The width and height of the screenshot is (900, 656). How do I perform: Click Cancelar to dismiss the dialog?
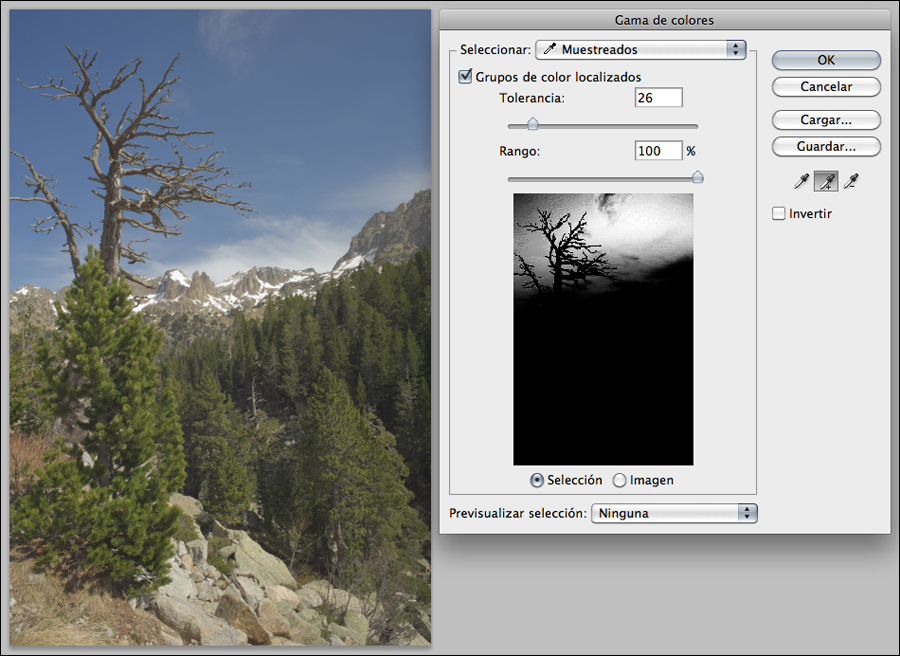[x=826, y=87]
